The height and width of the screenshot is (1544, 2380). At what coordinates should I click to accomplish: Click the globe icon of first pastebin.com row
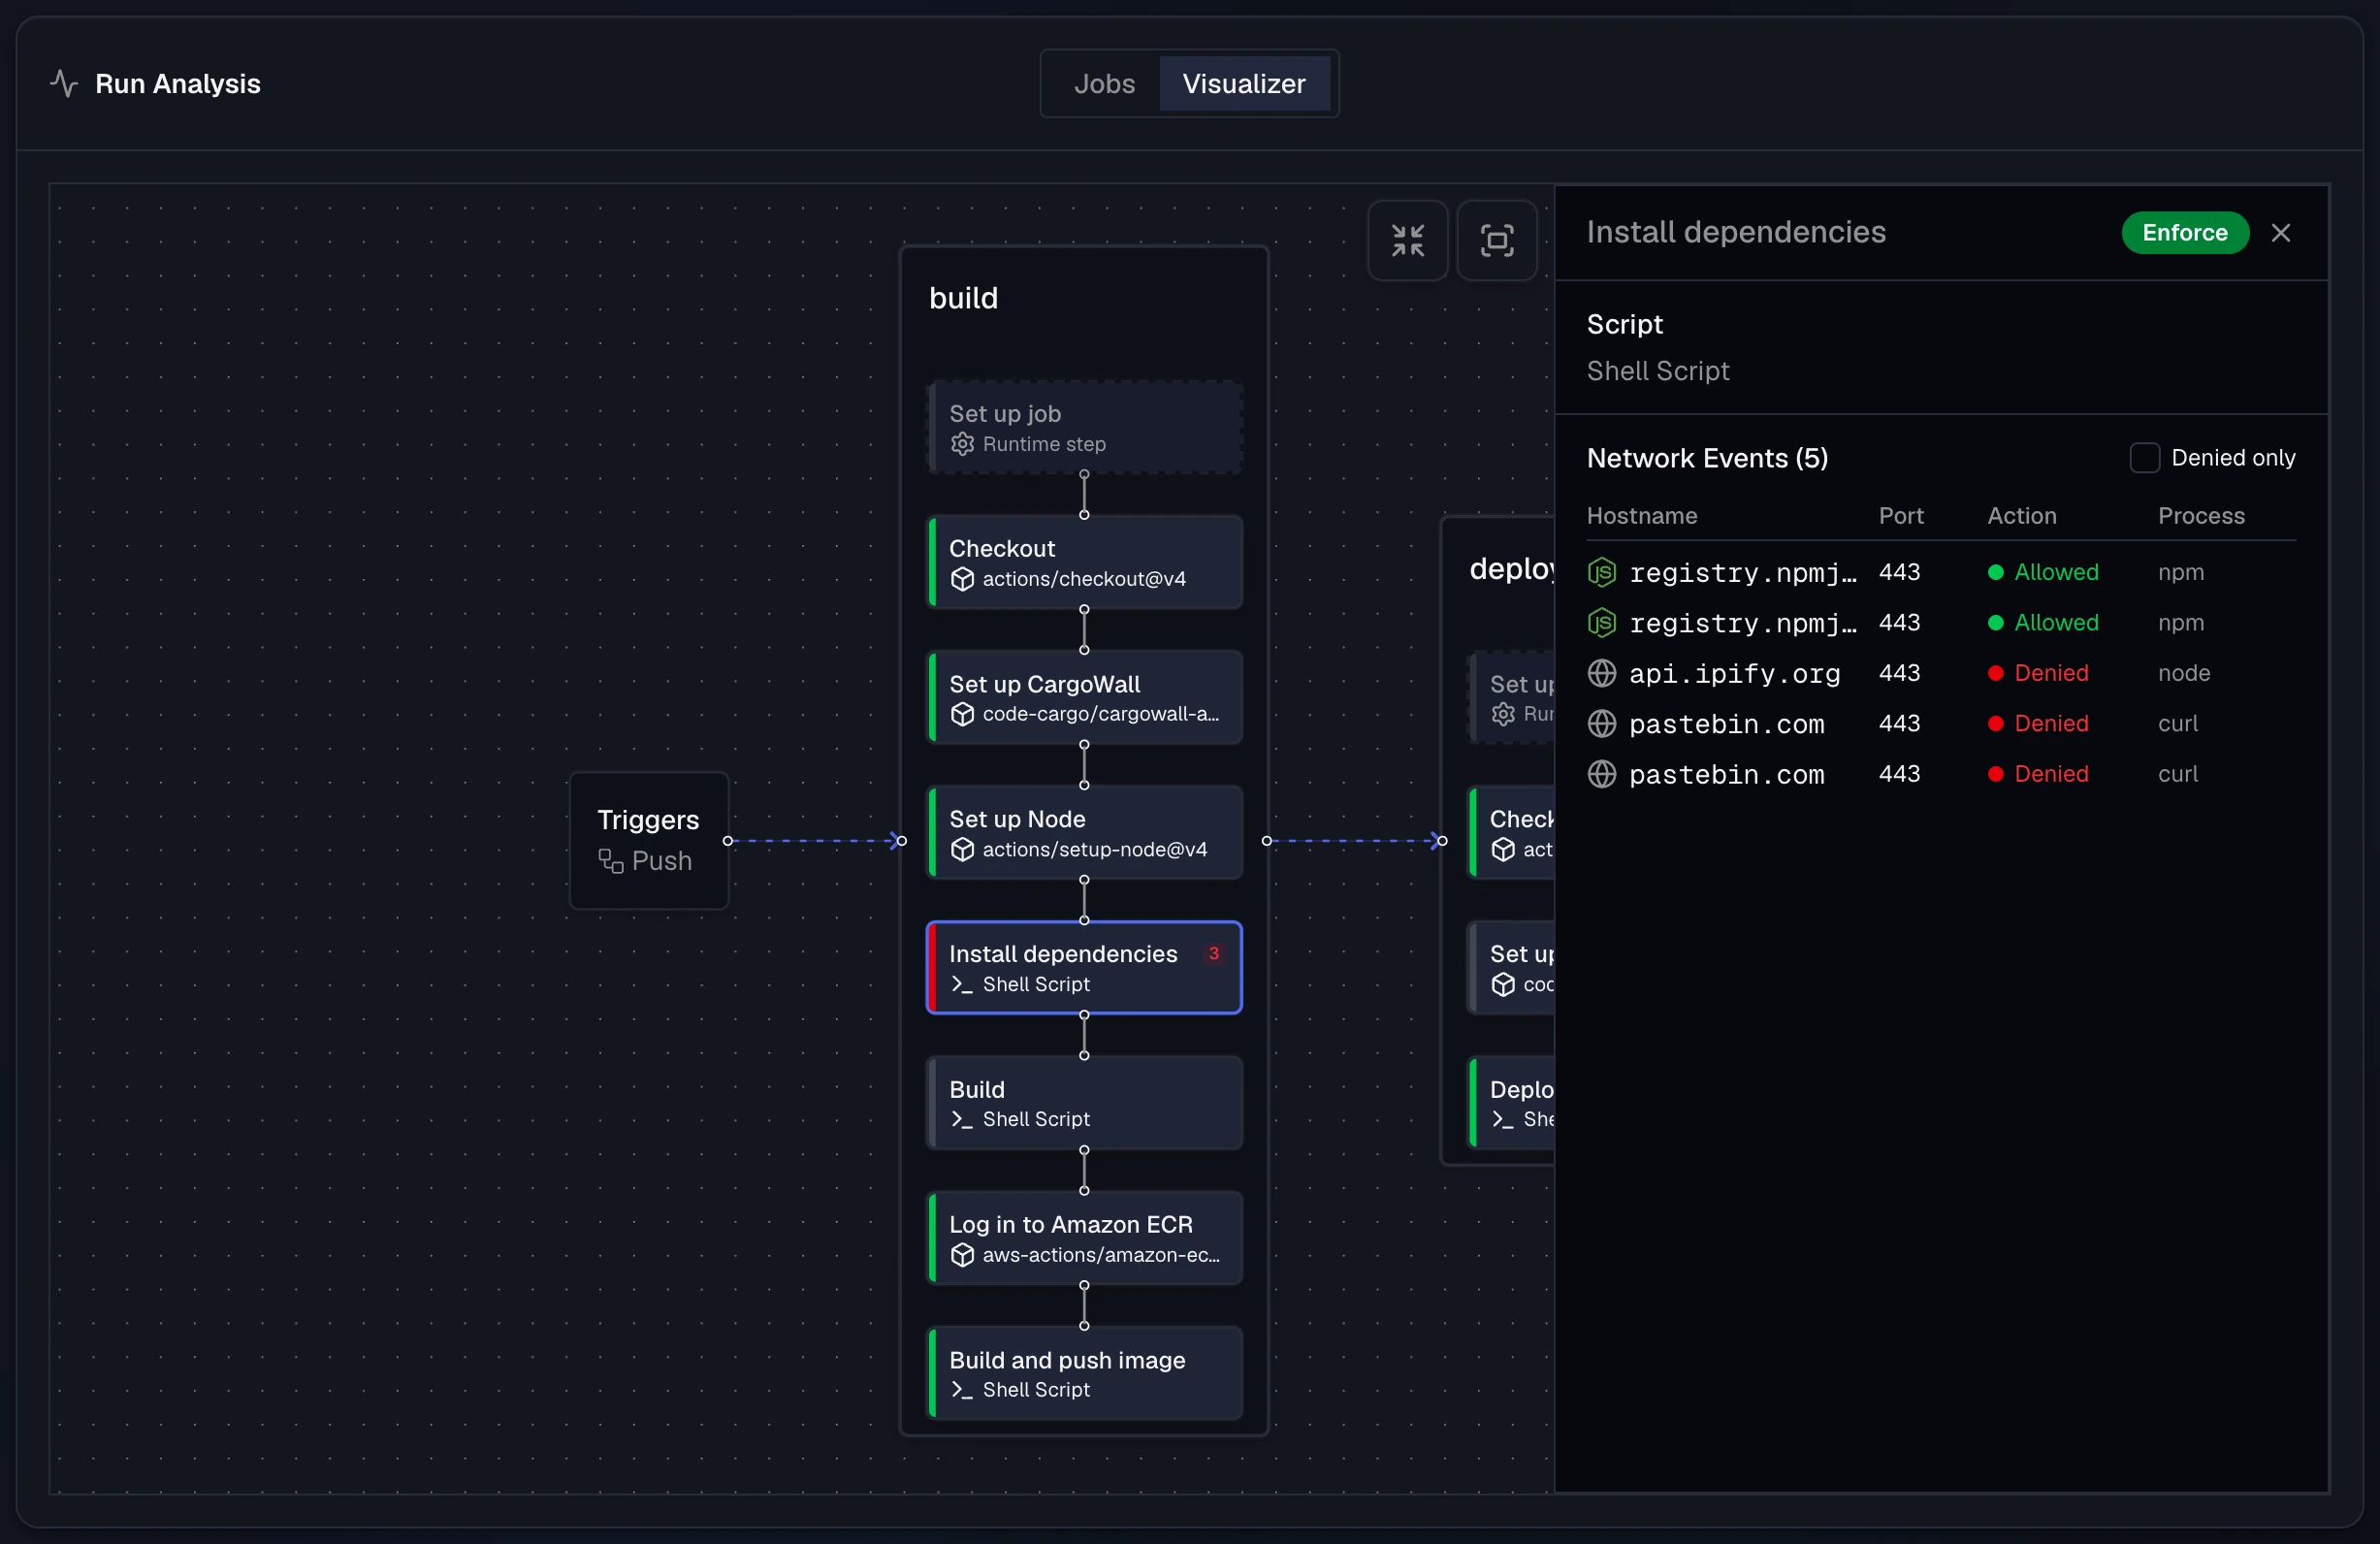[1602, 723]
